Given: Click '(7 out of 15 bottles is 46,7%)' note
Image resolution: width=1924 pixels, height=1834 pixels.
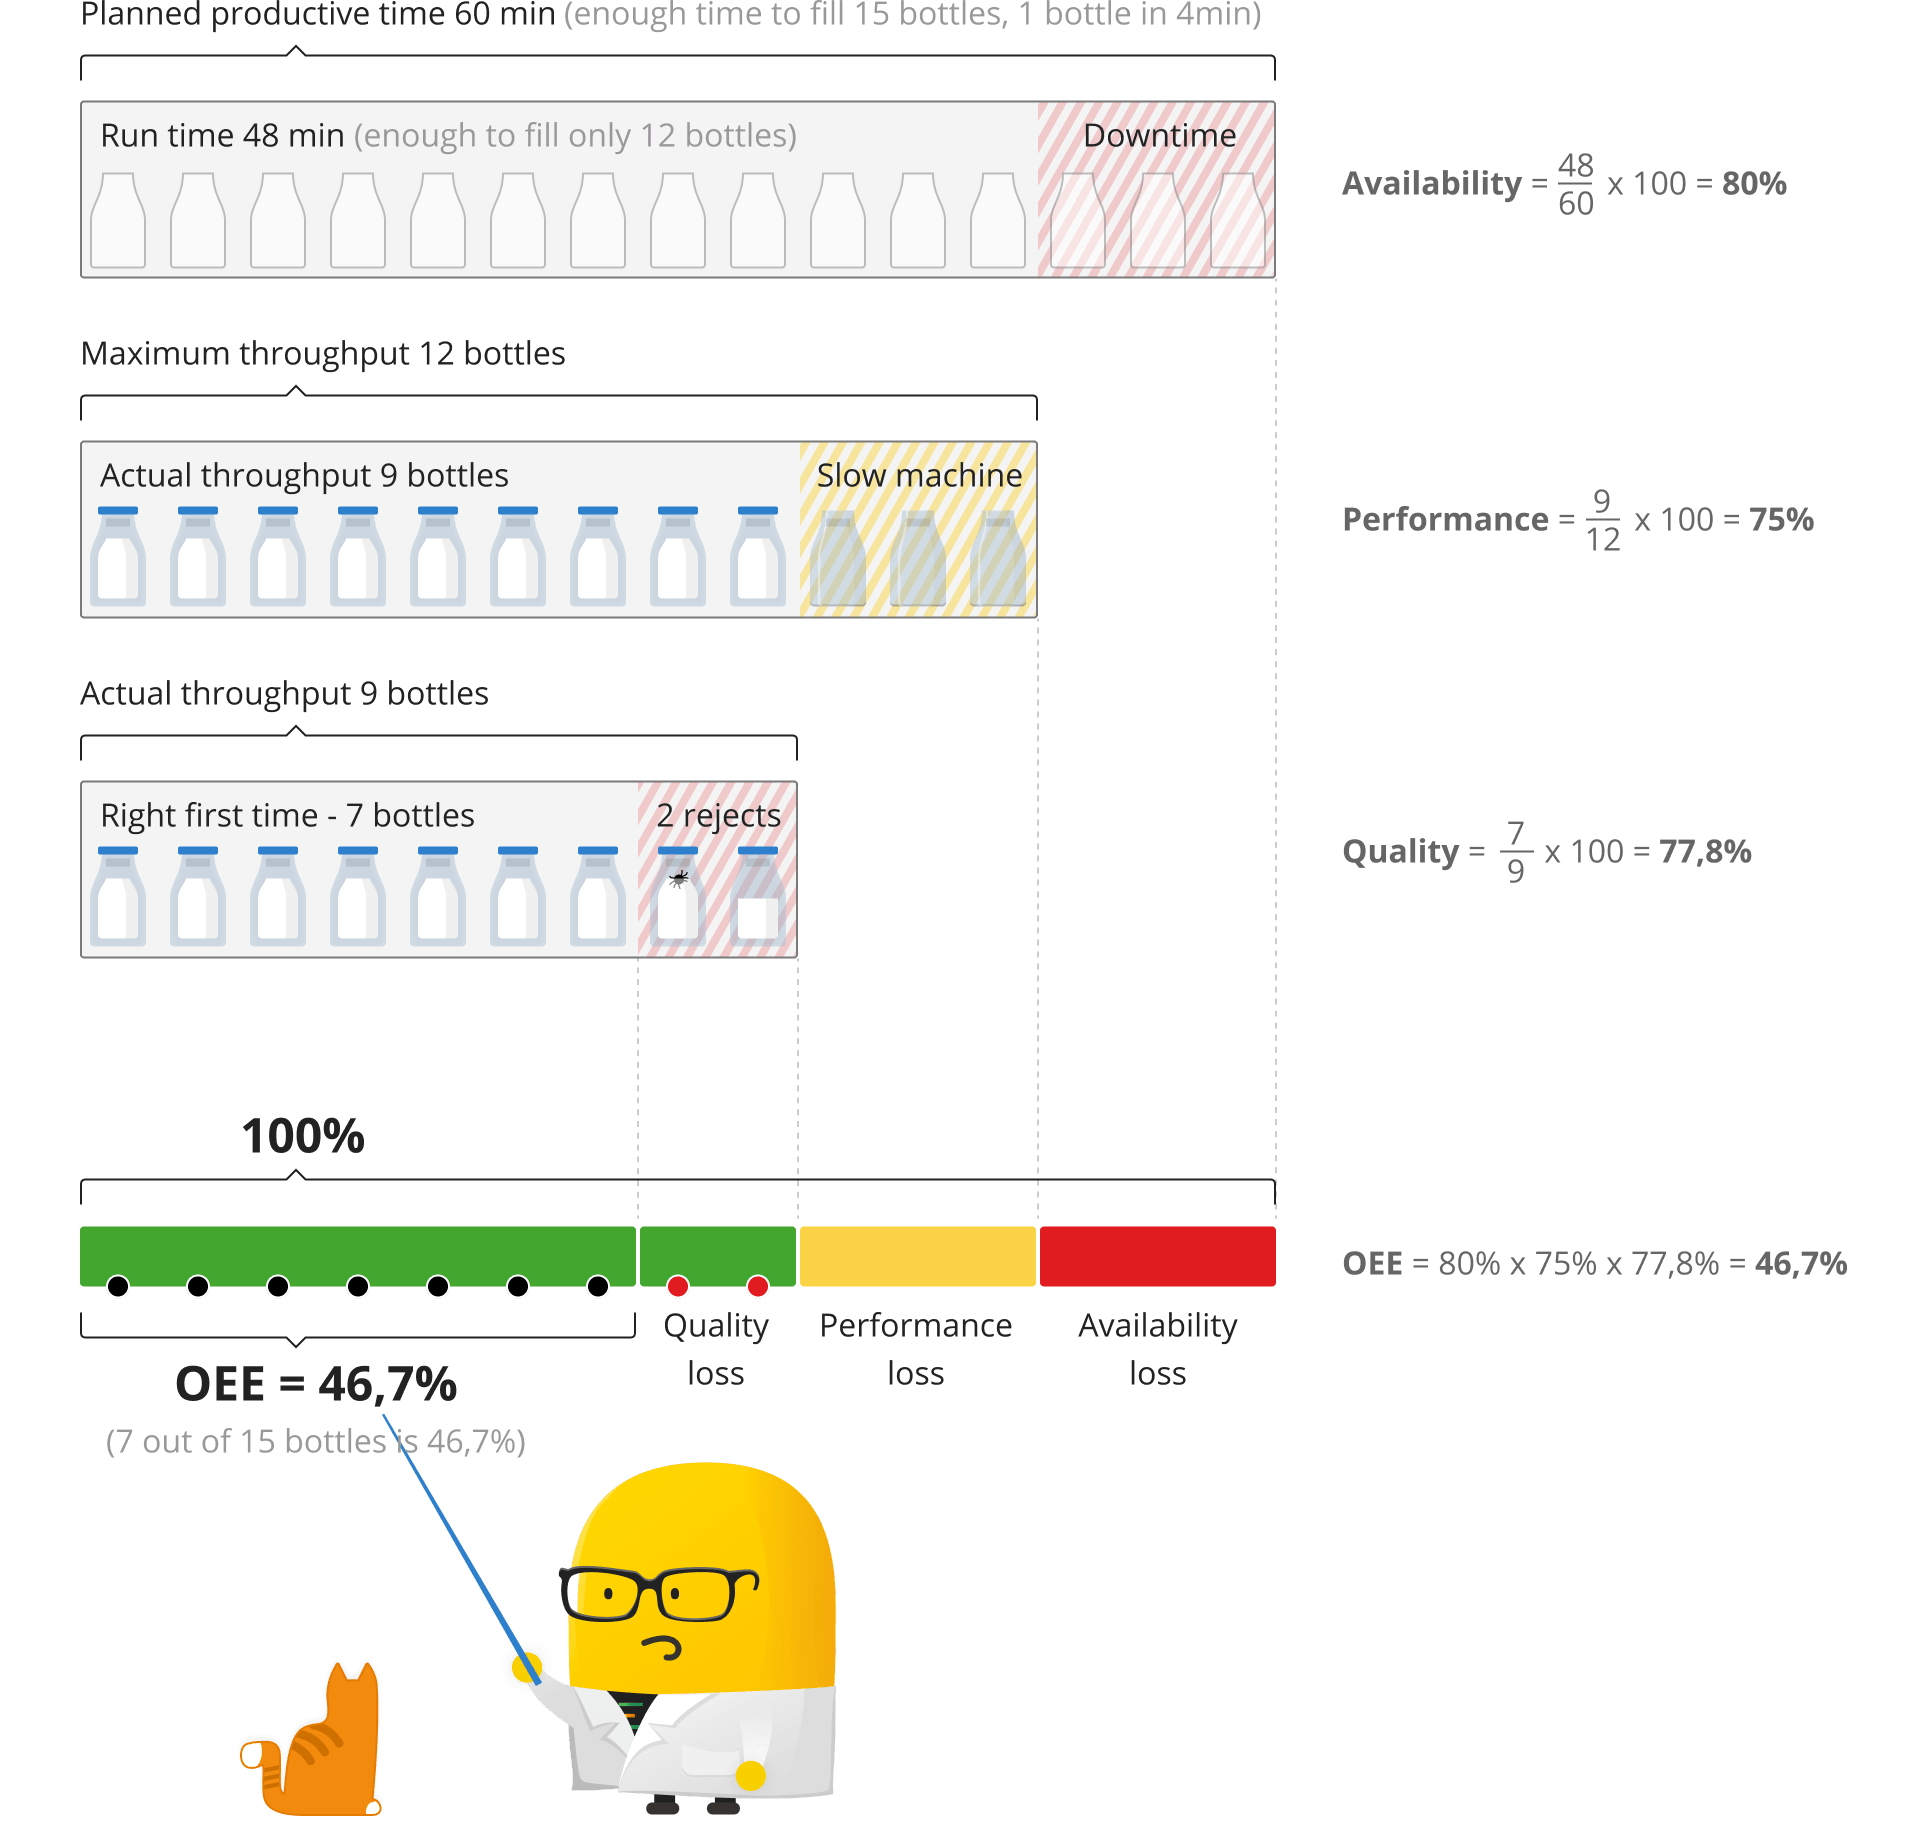Looking at the screenshot, I should pyautogui.click(x=316, y=1441).
